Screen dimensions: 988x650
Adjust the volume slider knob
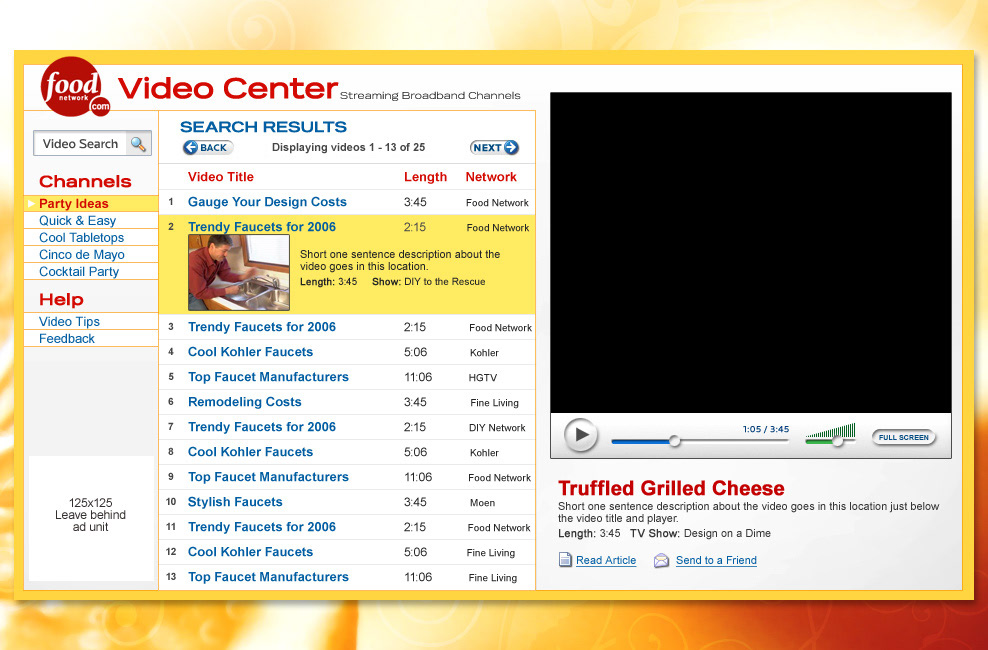click(x=837, y=441)
